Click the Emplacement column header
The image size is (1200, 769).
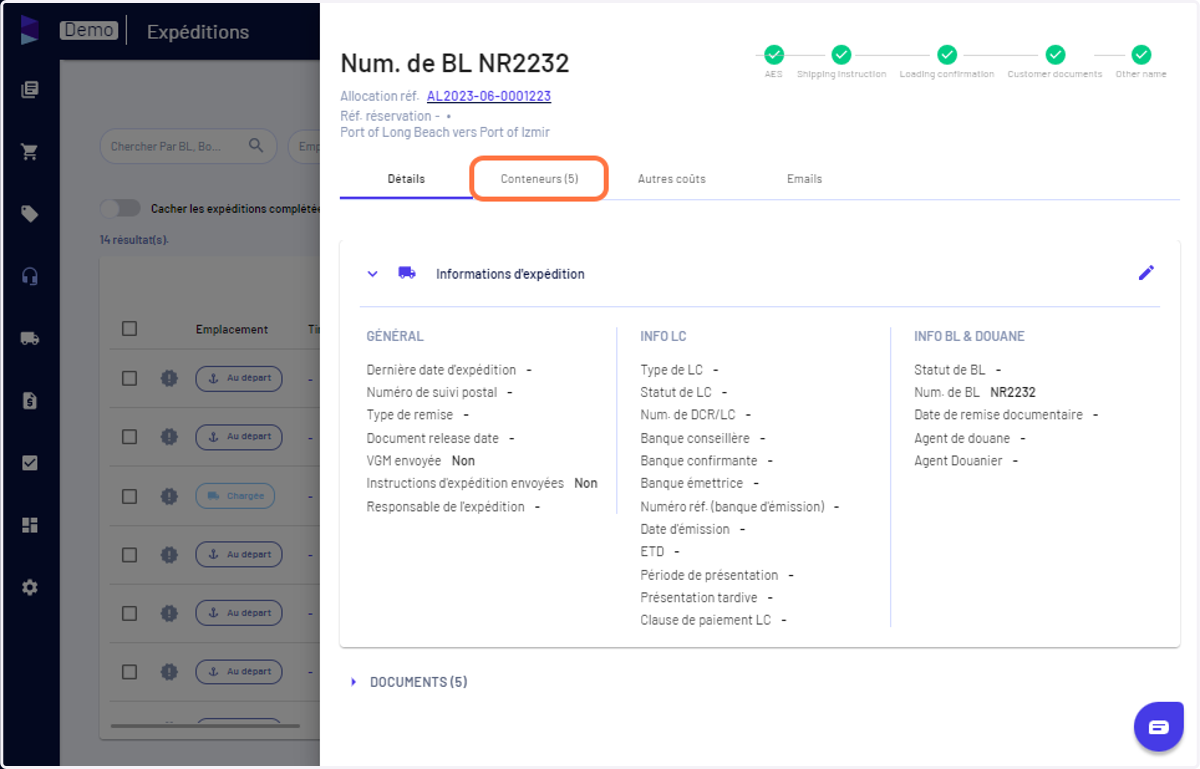point(232,329)
